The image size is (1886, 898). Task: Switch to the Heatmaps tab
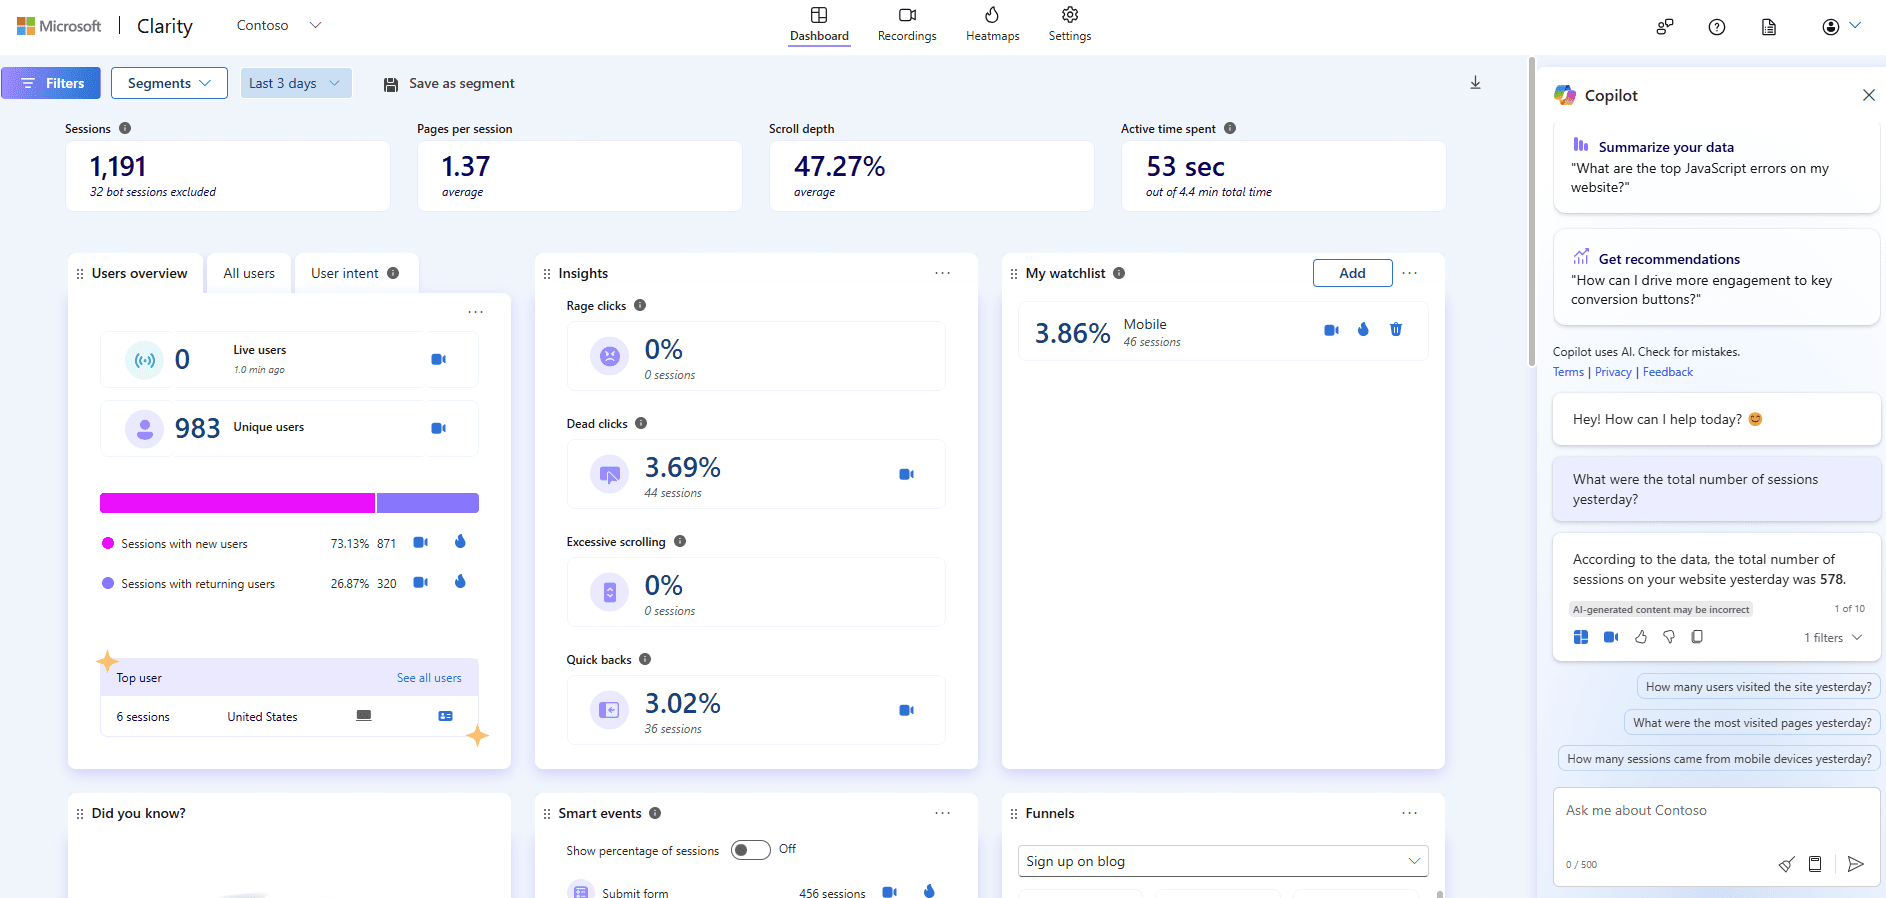992,25
